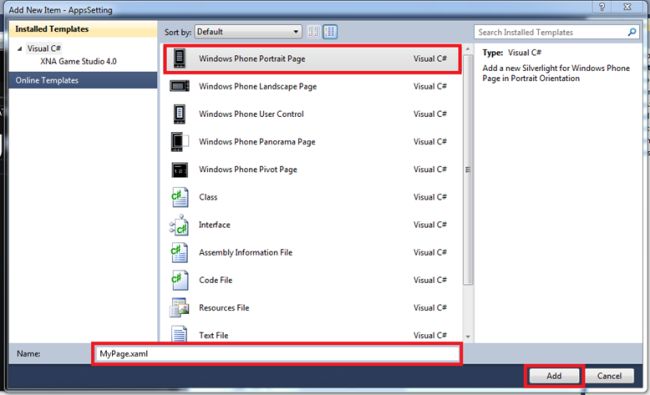Click Visual C# label in Class row

coord(430,197)
